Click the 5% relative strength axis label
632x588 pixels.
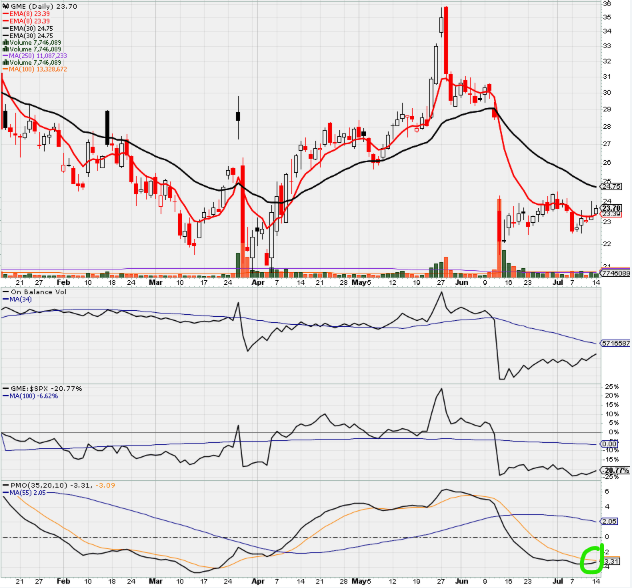pos(613,423)
